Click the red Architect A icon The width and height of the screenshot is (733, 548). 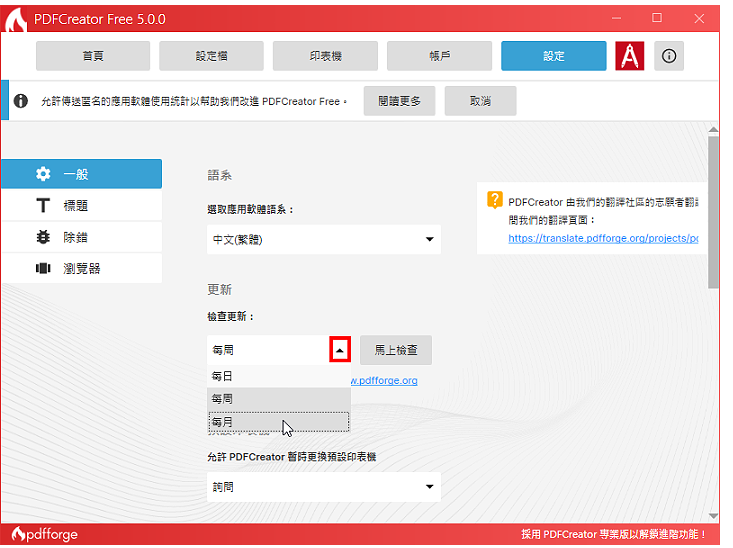(x=630, y=56)
